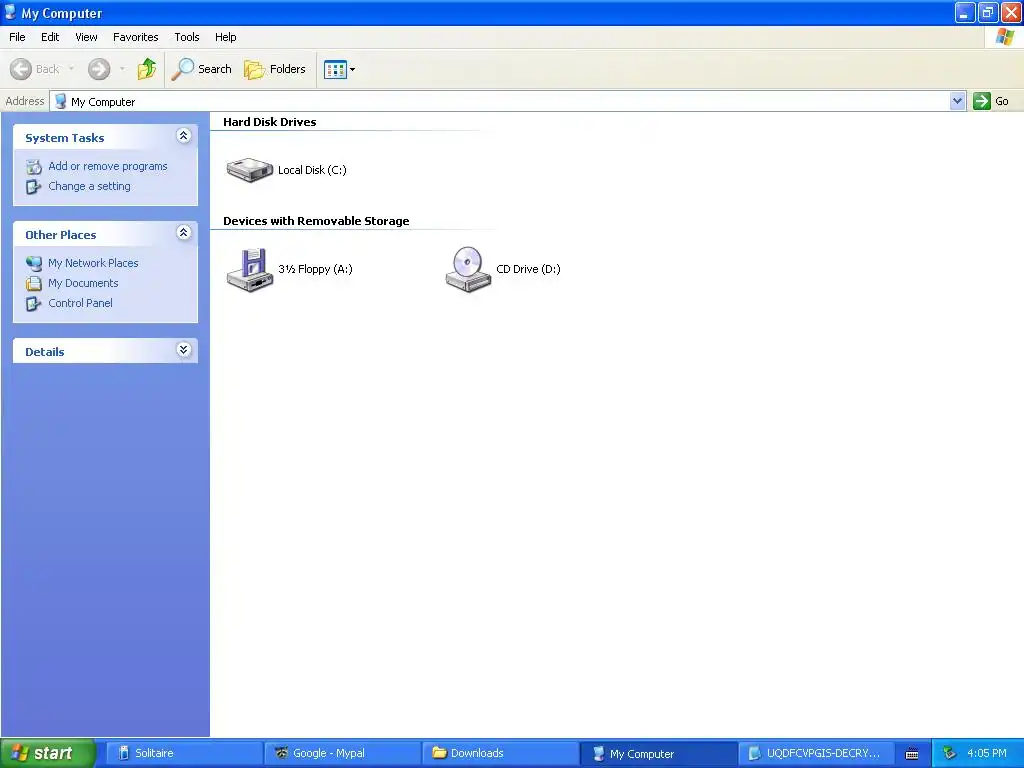Go to My Documents link
The width and height of the screenshot is (1024, 768).
[x=83, y=283]
